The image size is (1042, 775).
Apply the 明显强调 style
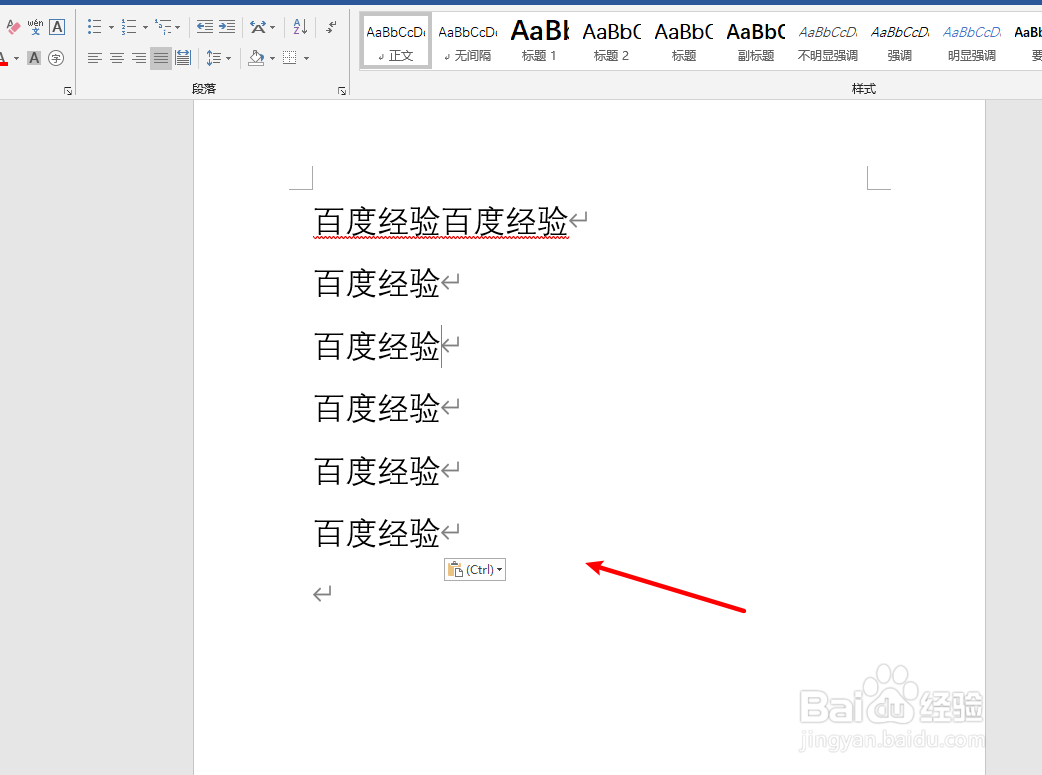(972, 42)
